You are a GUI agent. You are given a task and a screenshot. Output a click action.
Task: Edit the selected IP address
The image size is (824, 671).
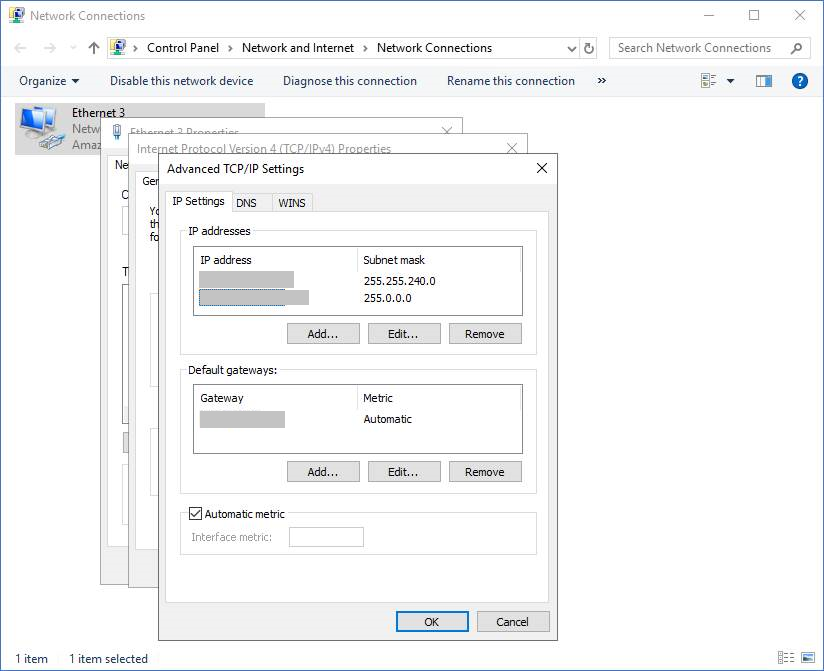404,334
